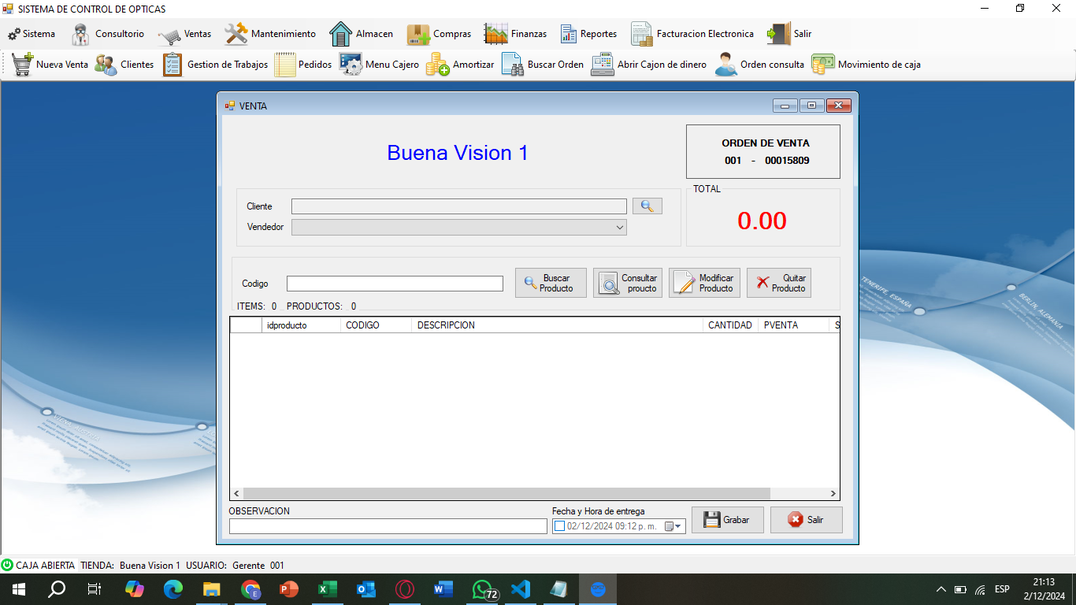The width and height of the screenshot is (1076, 605).
Task: Click the ESP language indicator
Action: point(1002,589)
